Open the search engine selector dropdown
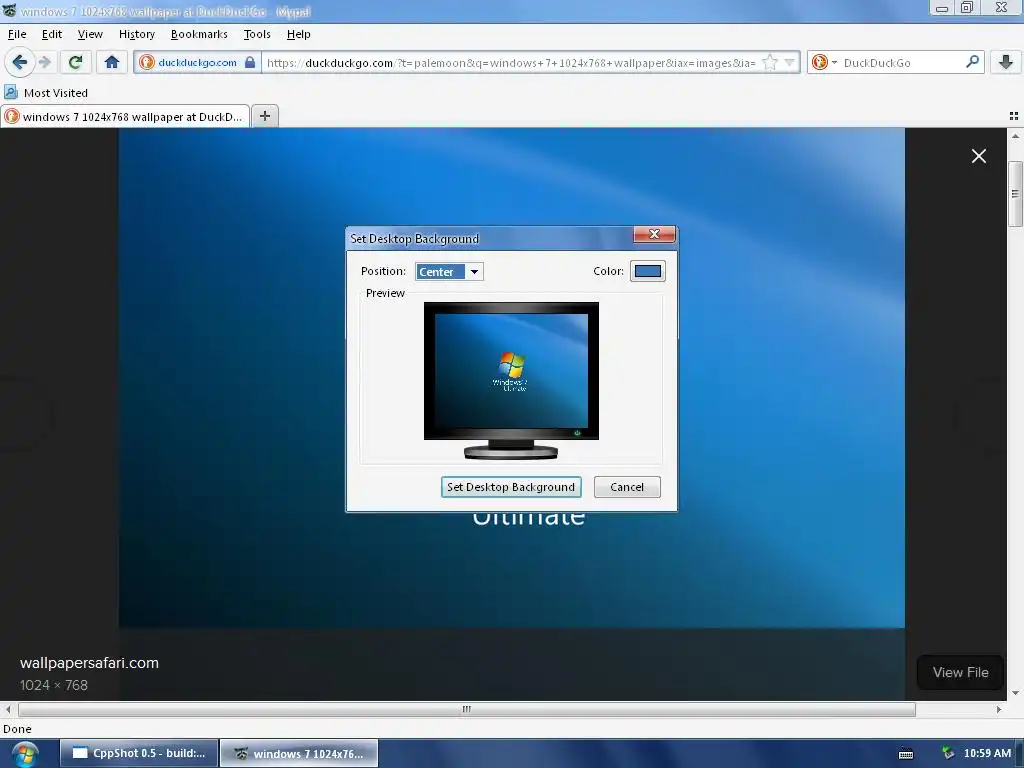The image size is (1024, 768). pos(824,62)
